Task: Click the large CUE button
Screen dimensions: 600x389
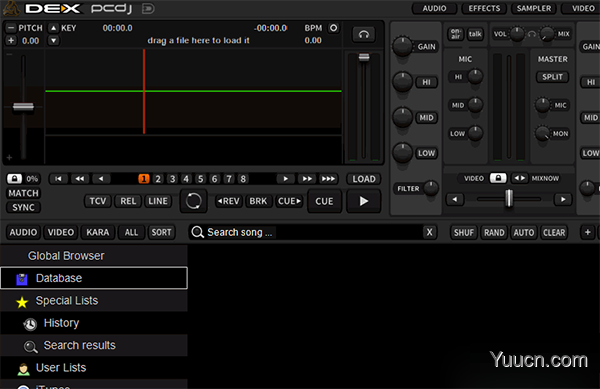Action: [324, 201]
